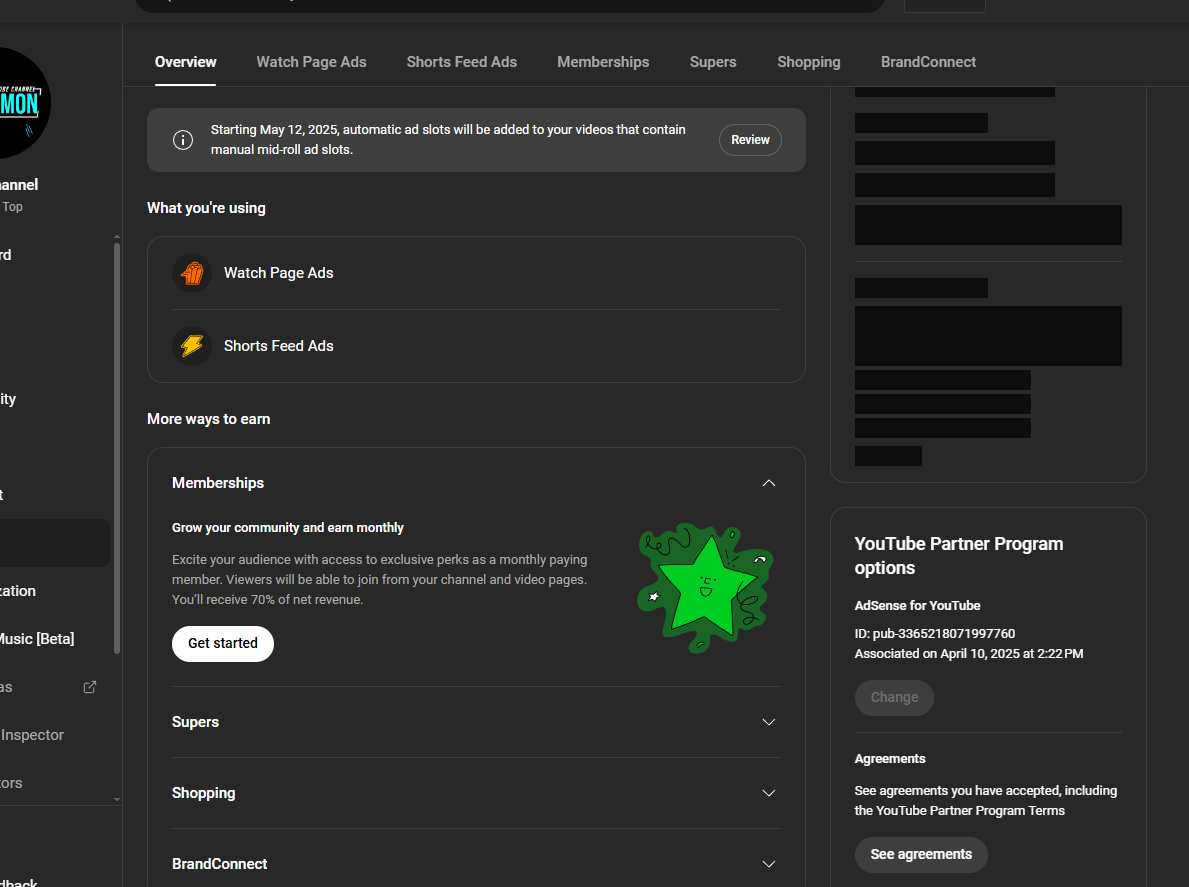The height and width of the screenshot is (887, 1189).
Task: Expand the BrandConnect section
Action: (476, 863)
